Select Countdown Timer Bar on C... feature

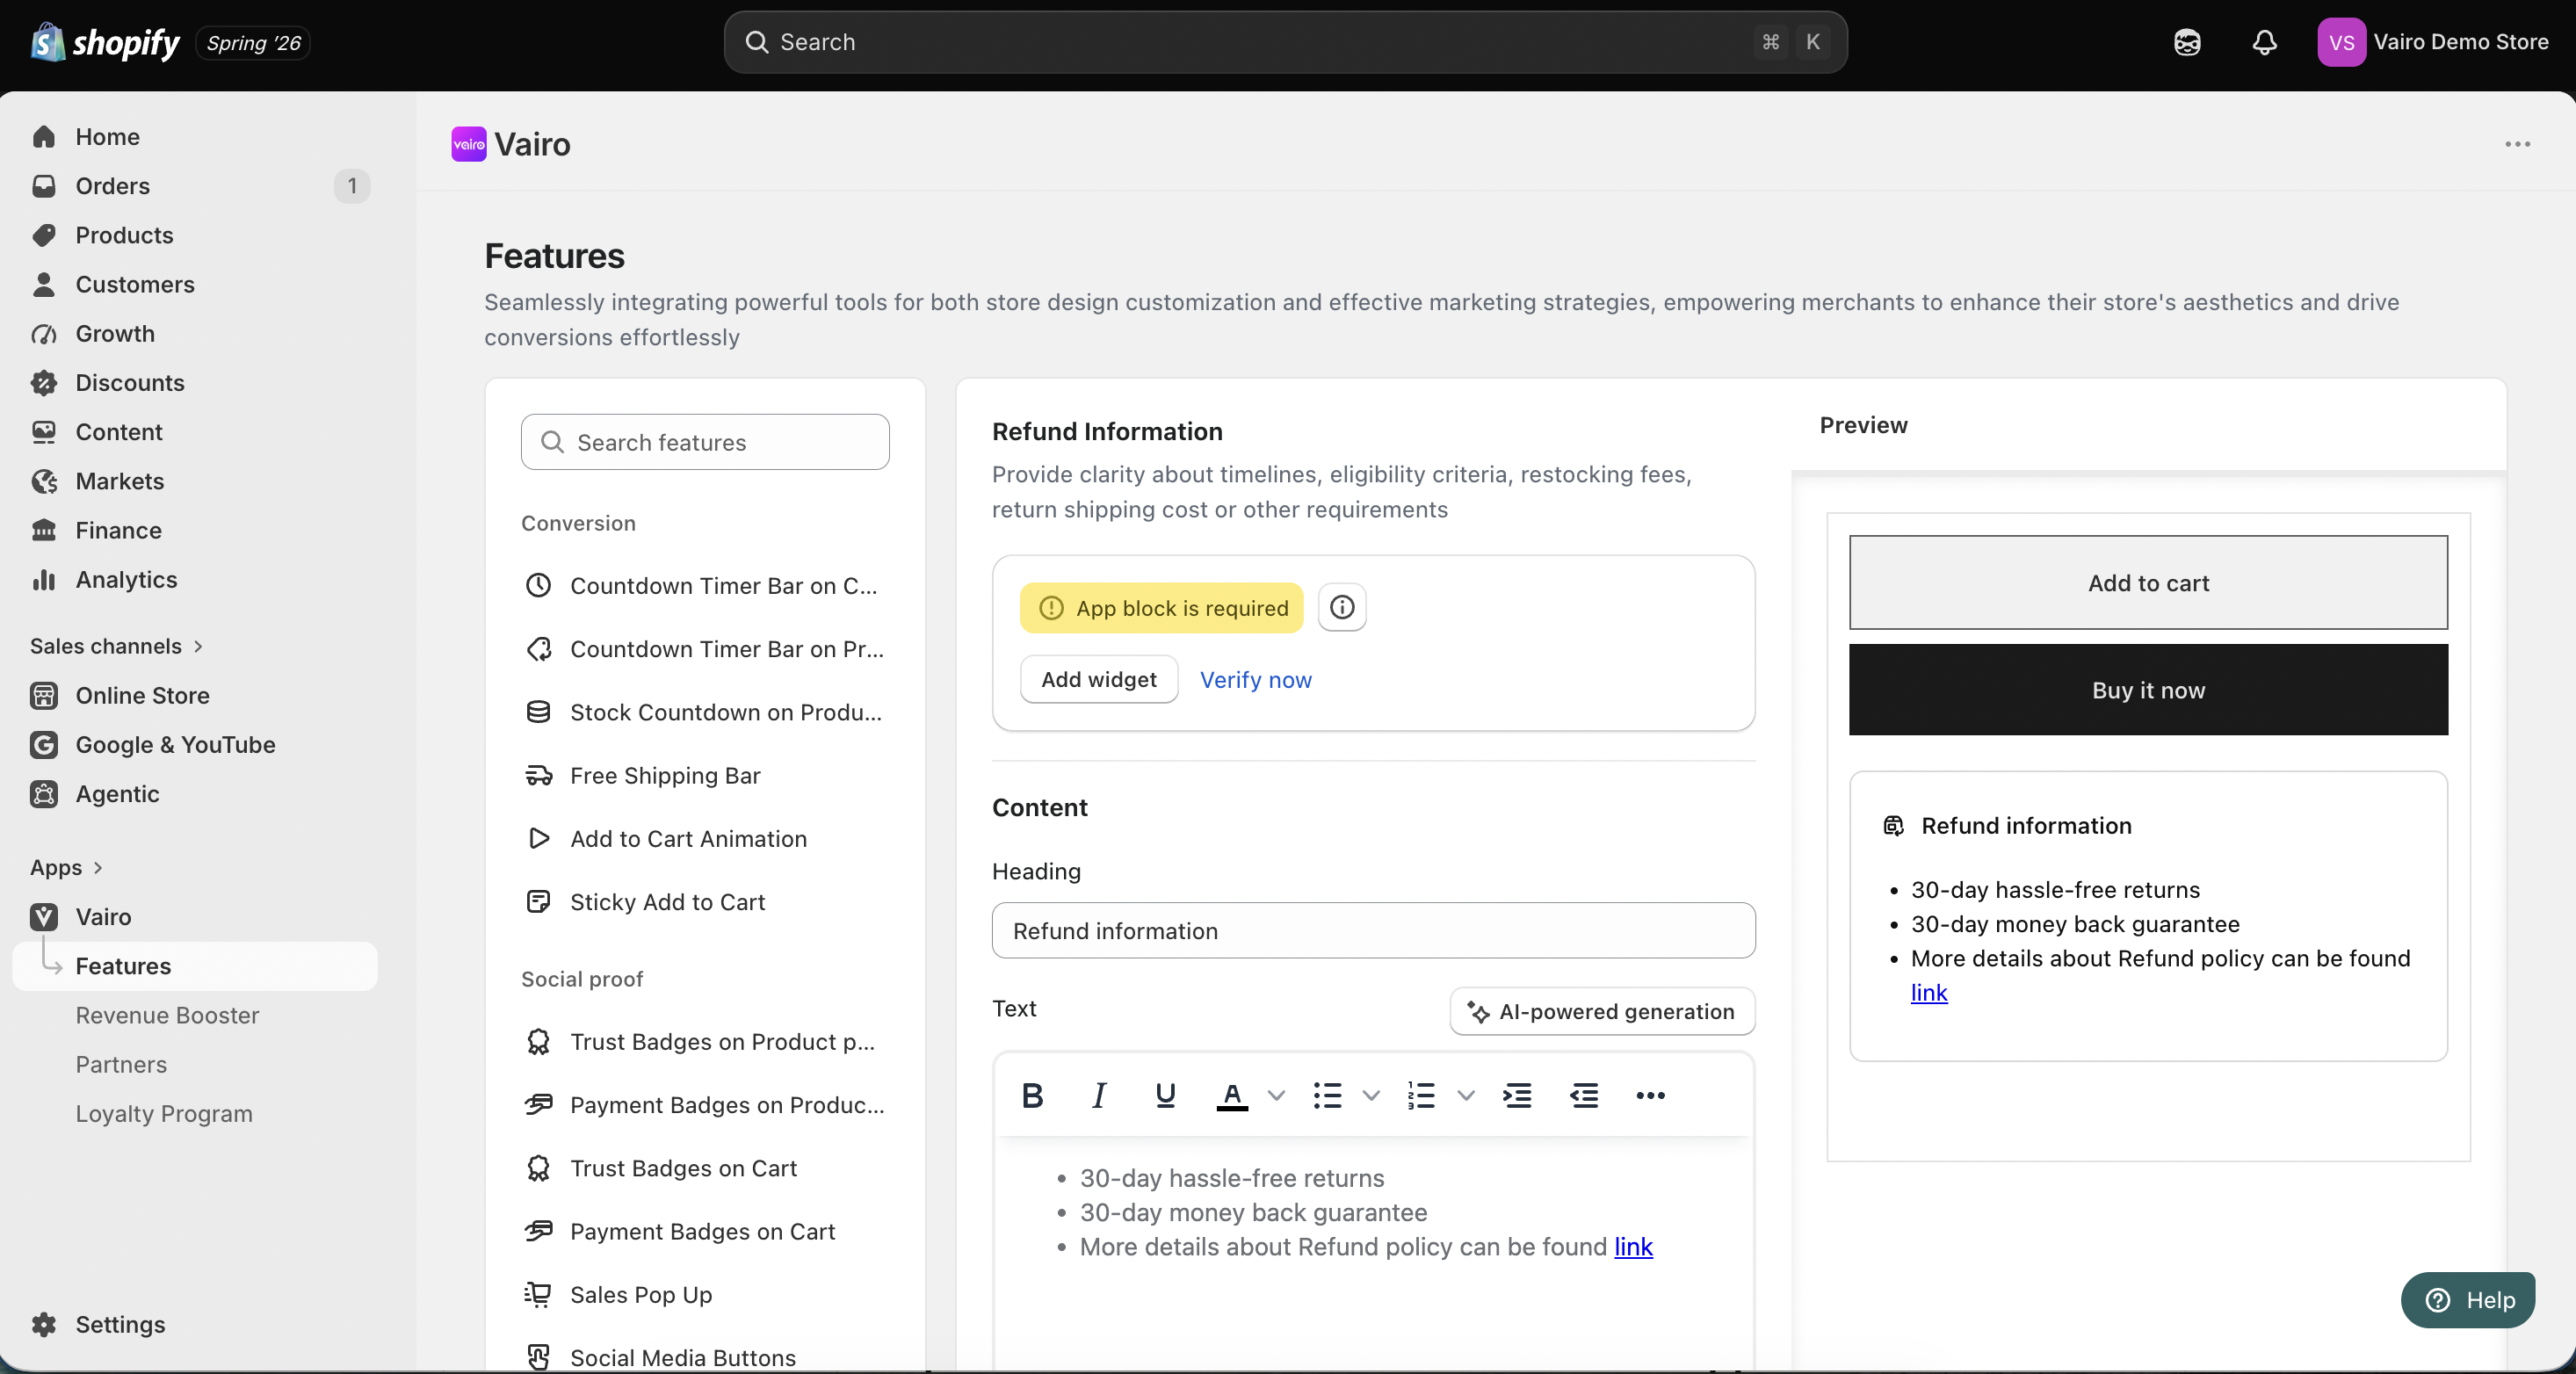pos(705,585)
